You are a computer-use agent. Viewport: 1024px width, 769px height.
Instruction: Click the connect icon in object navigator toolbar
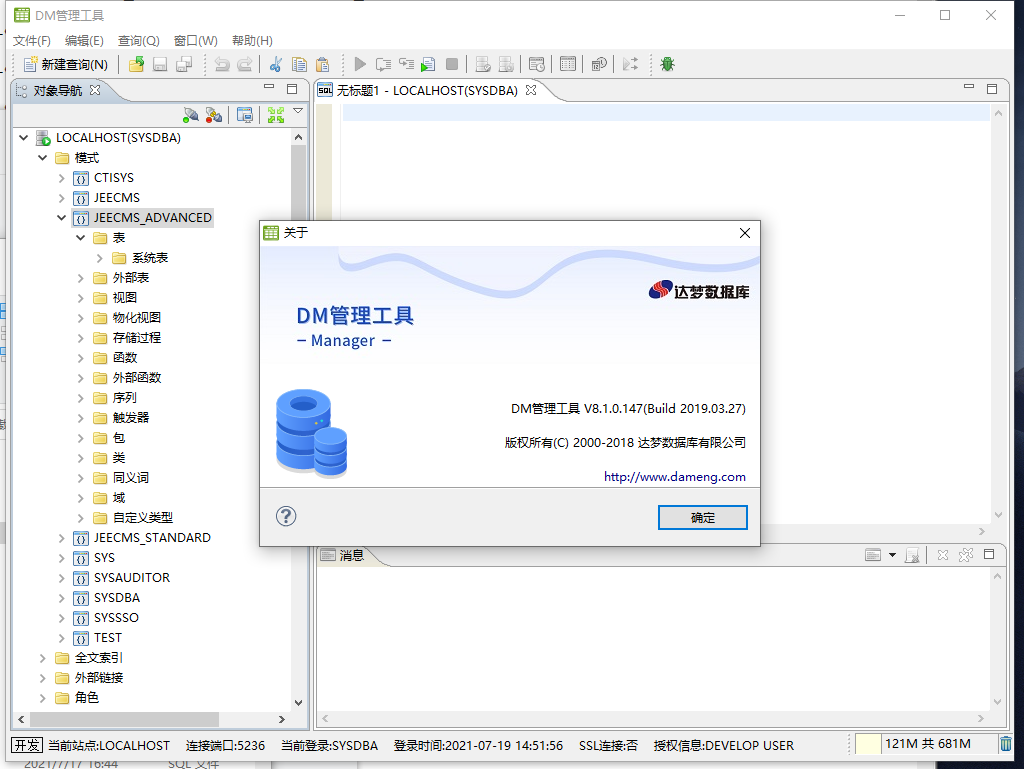click(x=191, y=115)
